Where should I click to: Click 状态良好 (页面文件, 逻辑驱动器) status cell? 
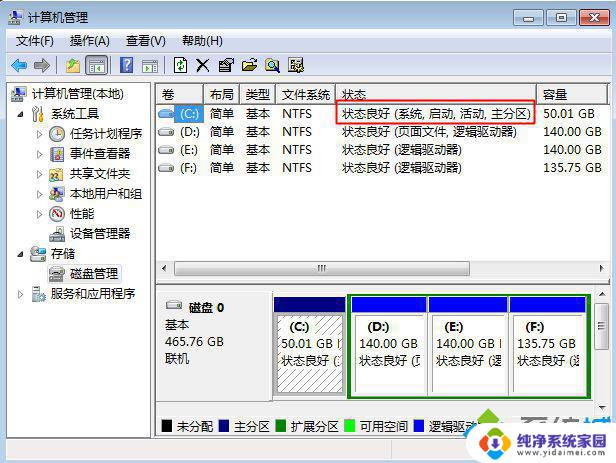pyautogui.click(x=429, y=132)
